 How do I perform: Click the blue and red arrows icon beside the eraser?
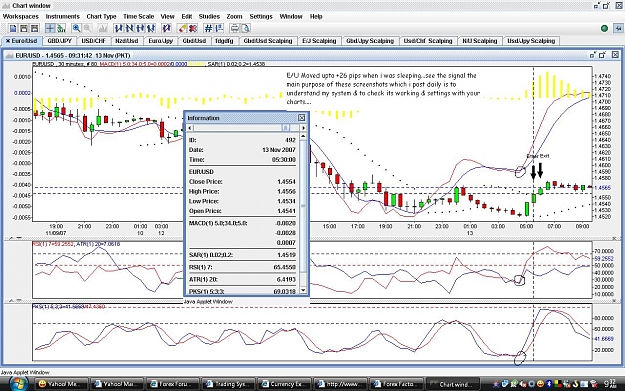click(x=167, y=28)
